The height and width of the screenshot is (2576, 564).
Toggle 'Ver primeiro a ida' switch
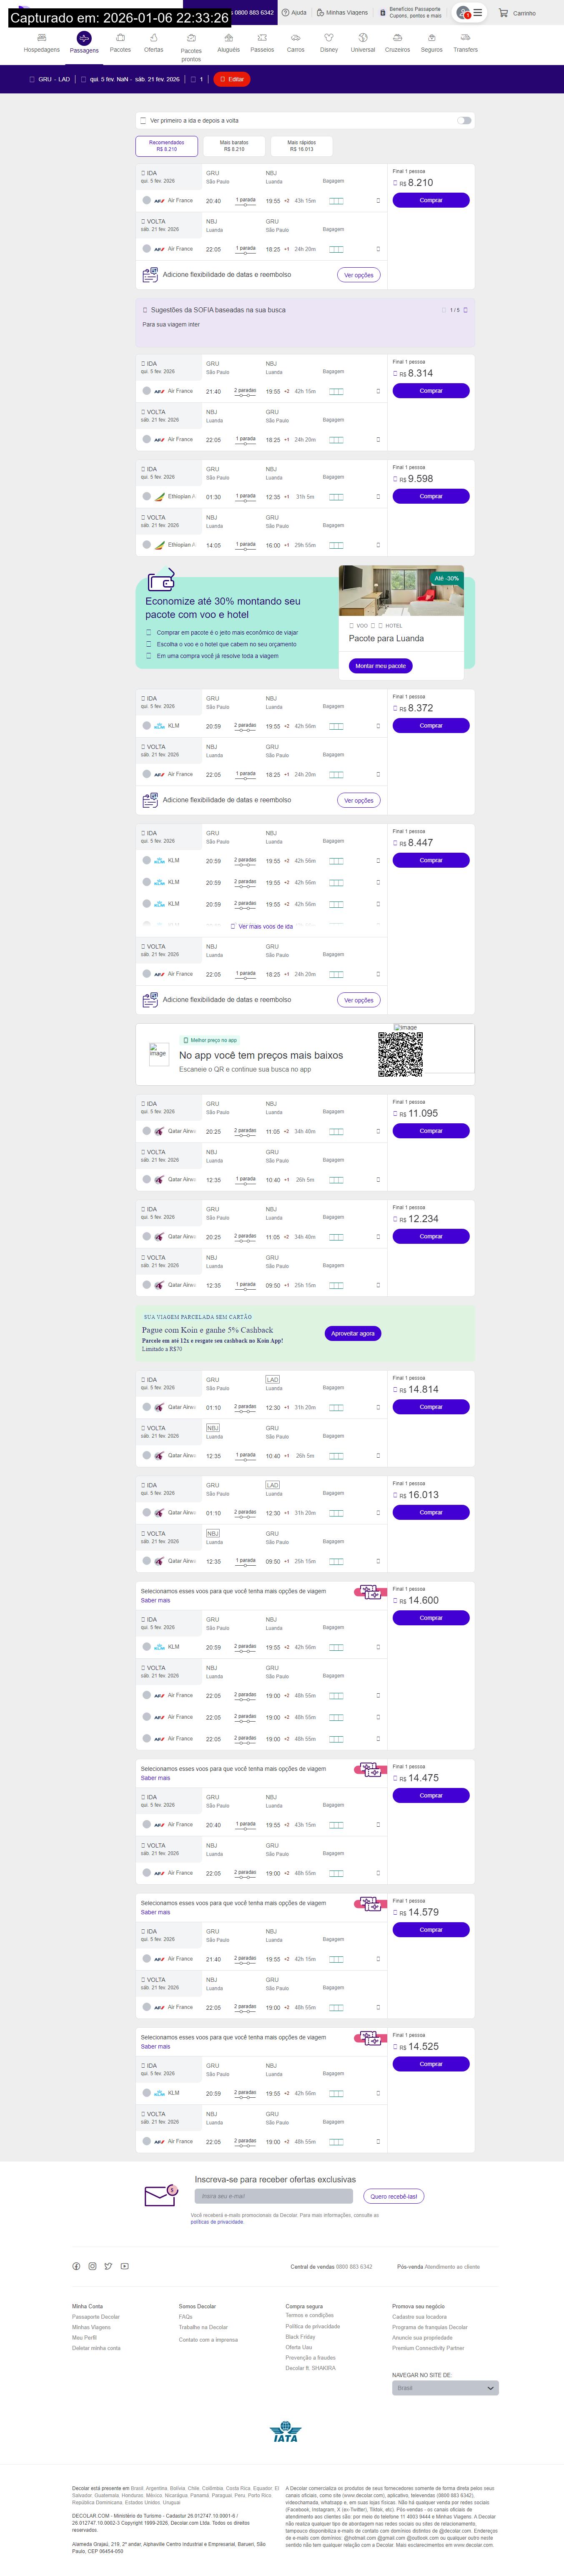464,121
